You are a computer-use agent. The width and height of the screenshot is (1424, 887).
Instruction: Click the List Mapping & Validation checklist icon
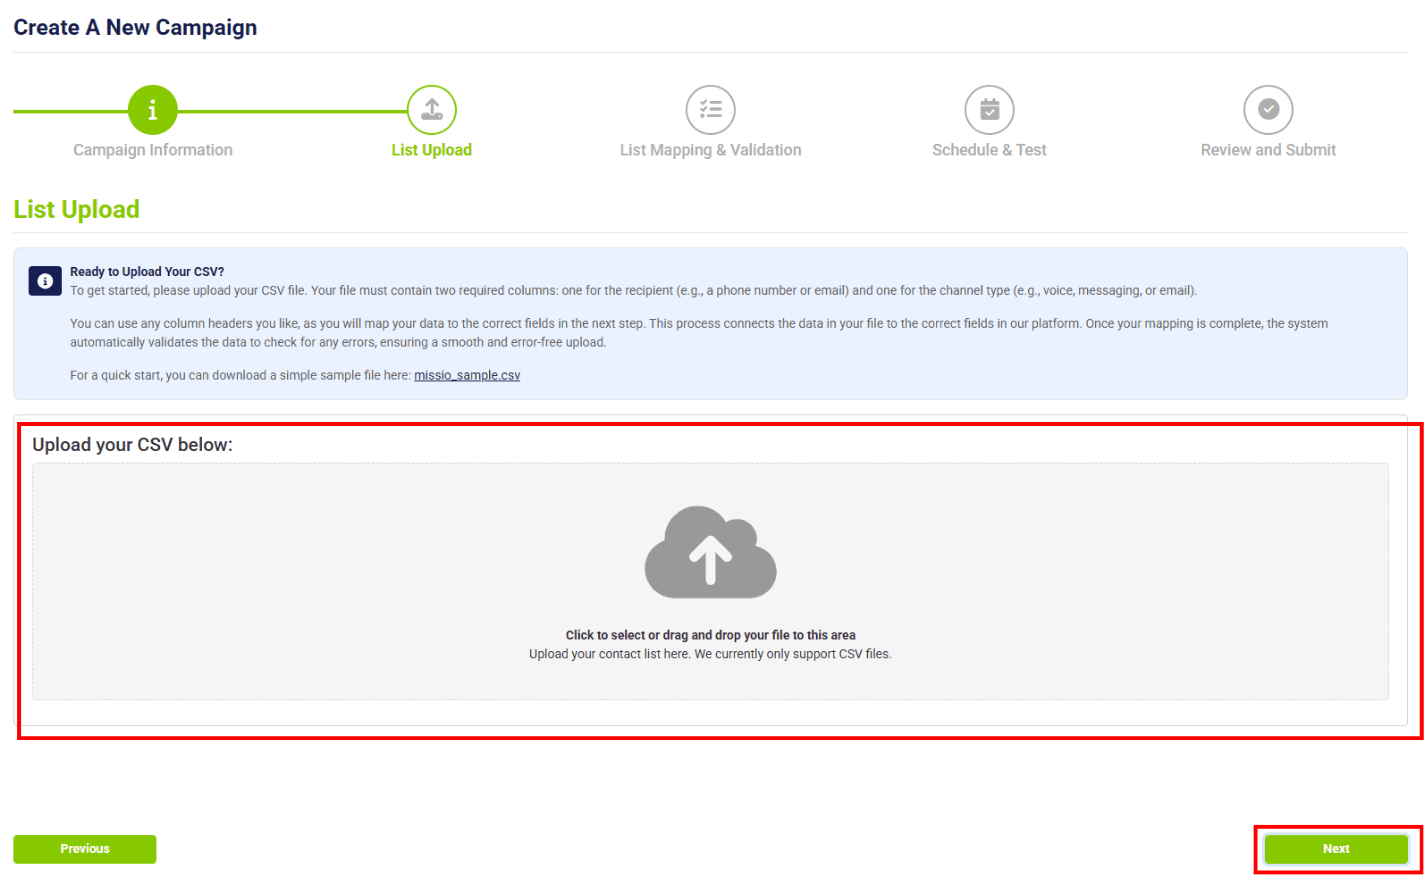710,110
